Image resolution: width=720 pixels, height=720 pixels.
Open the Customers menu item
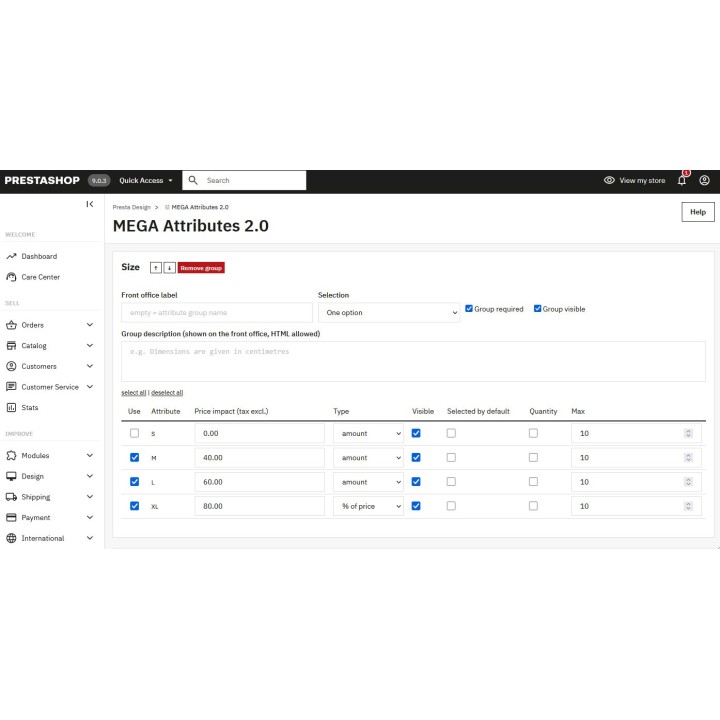[x=39, y=366]
